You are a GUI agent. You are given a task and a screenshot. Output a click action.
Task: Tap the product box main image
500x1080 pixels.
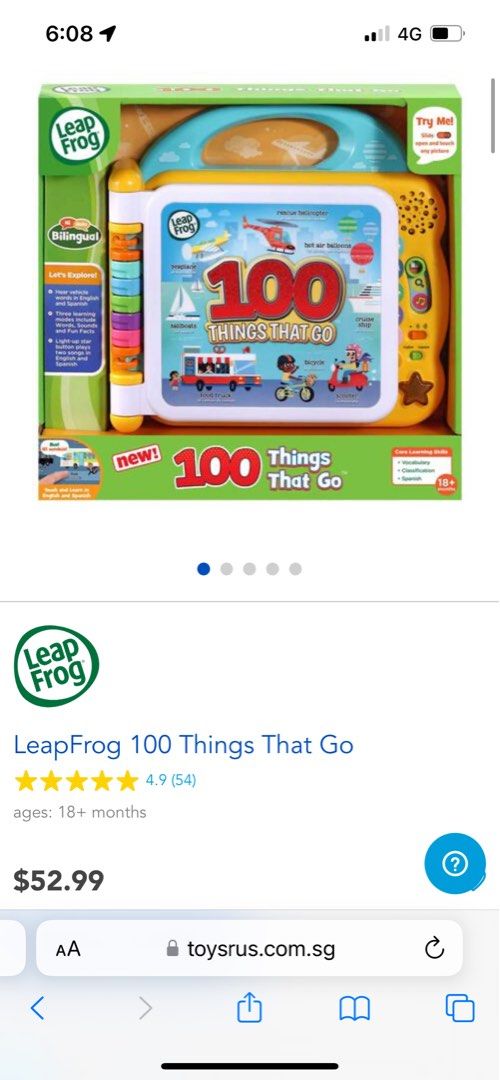249,291
